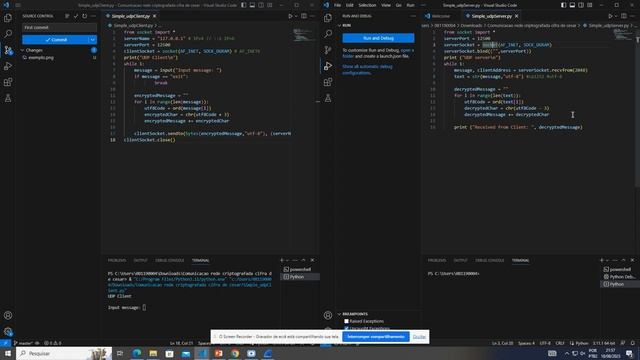Split the left editor
Image resolution: width=640 pixels, height=360 pixels.
[304, 16]
